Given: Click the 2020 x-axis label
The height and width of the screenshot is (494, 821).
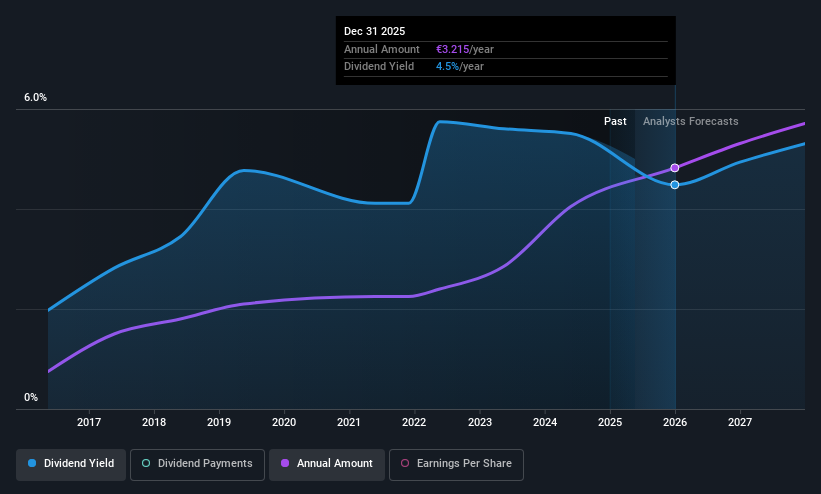Looking at the screenshot, I should (x=284, y=422).
